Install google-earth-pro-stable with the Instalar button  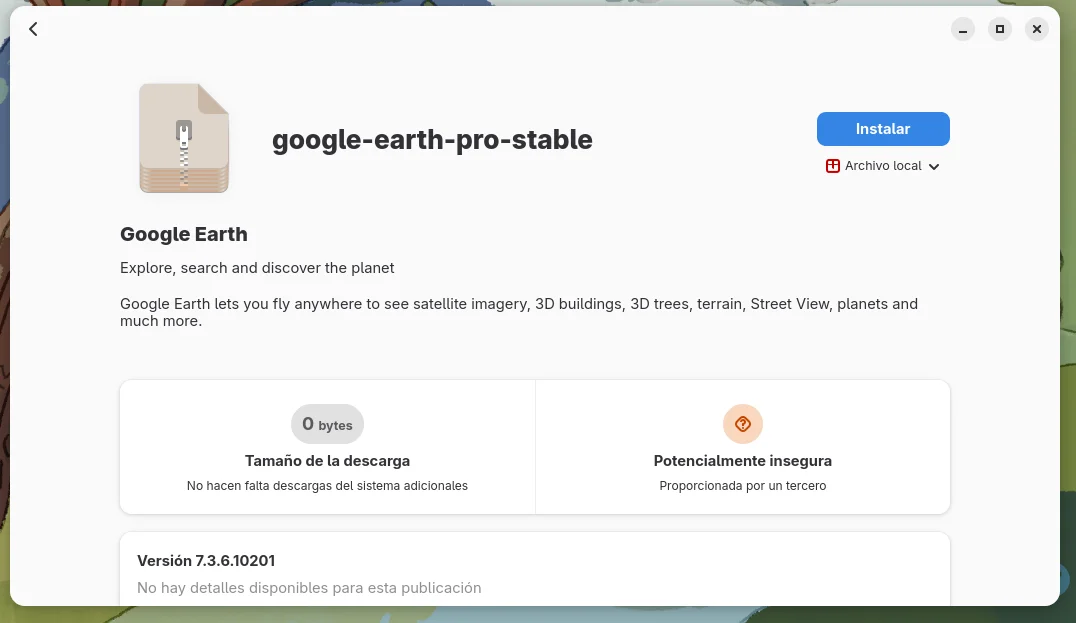(x=883, y=129)
